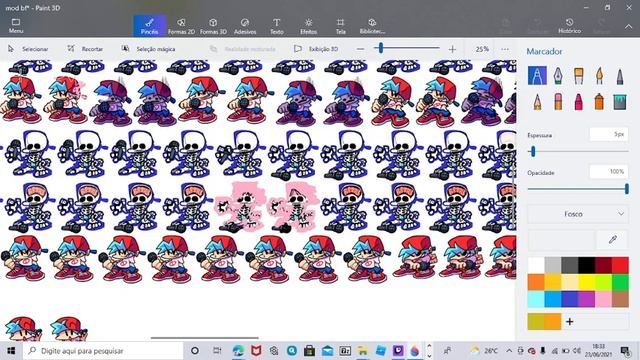This screenshot has width=640, height=360.
Task: Zoom in with the plus icon
Action: click(452, 49)
